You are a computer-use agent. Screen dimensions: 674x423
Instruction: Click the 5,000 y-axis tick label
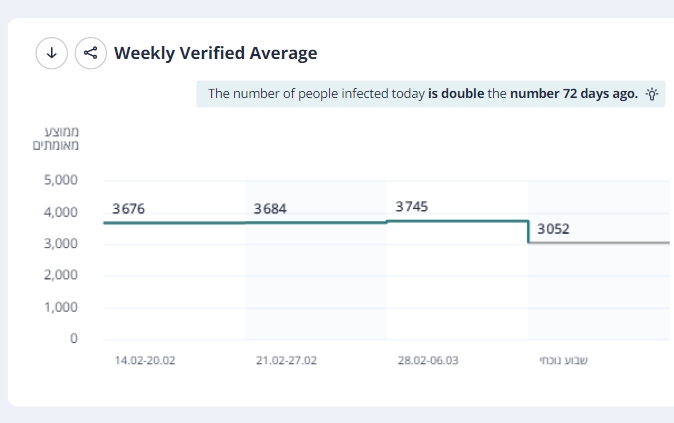[61, 180]
